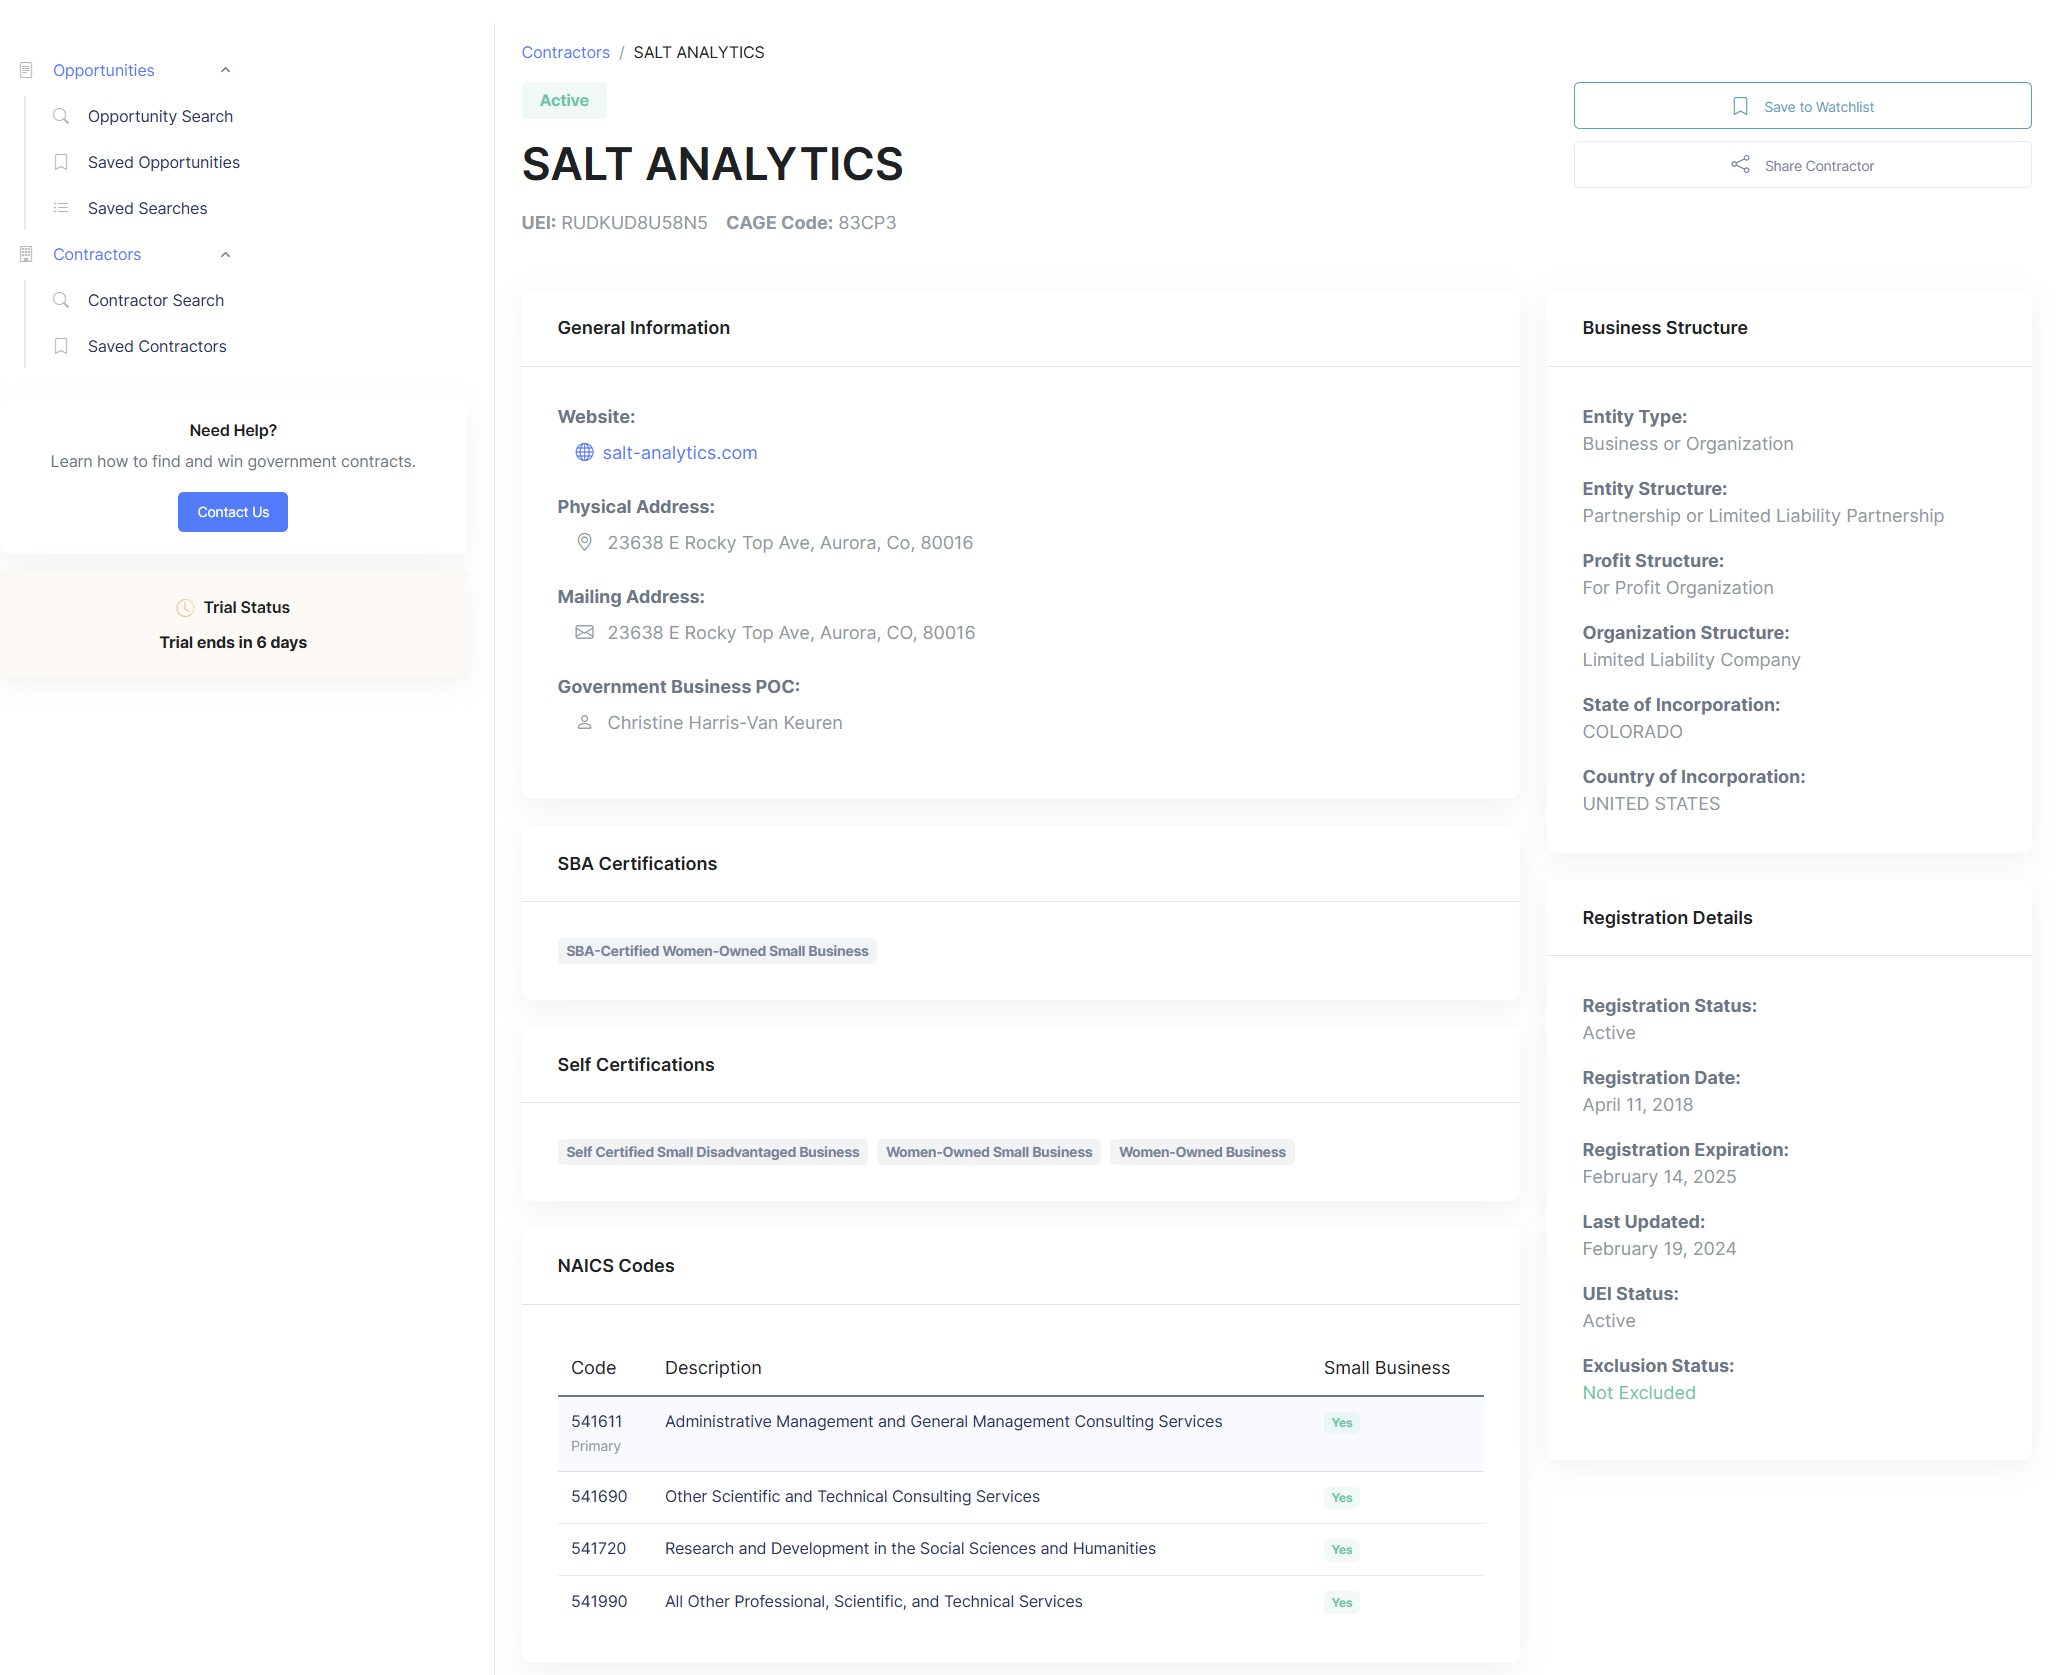This screenshot has width=2056, height=1675.
Task: Click Share Contractor button
Action: (1802, 165)
